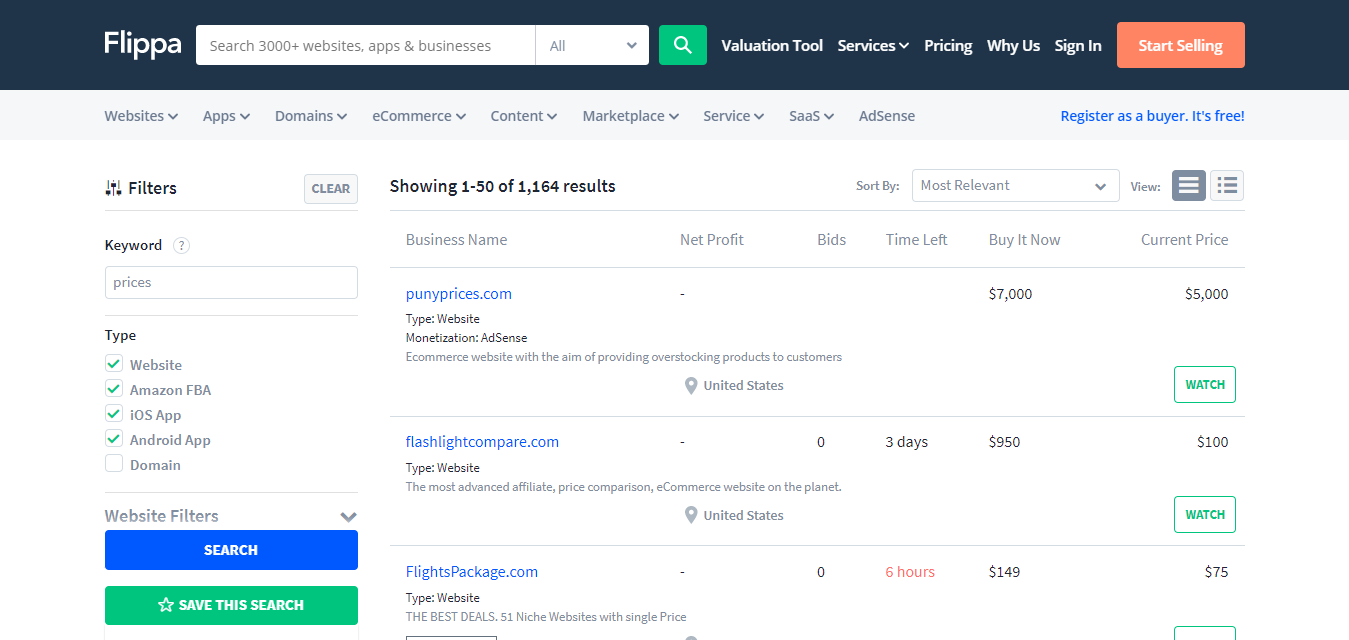Click the Keyword help question mark icon
The width and height of the screenshot is (1349, 640).
181,245
